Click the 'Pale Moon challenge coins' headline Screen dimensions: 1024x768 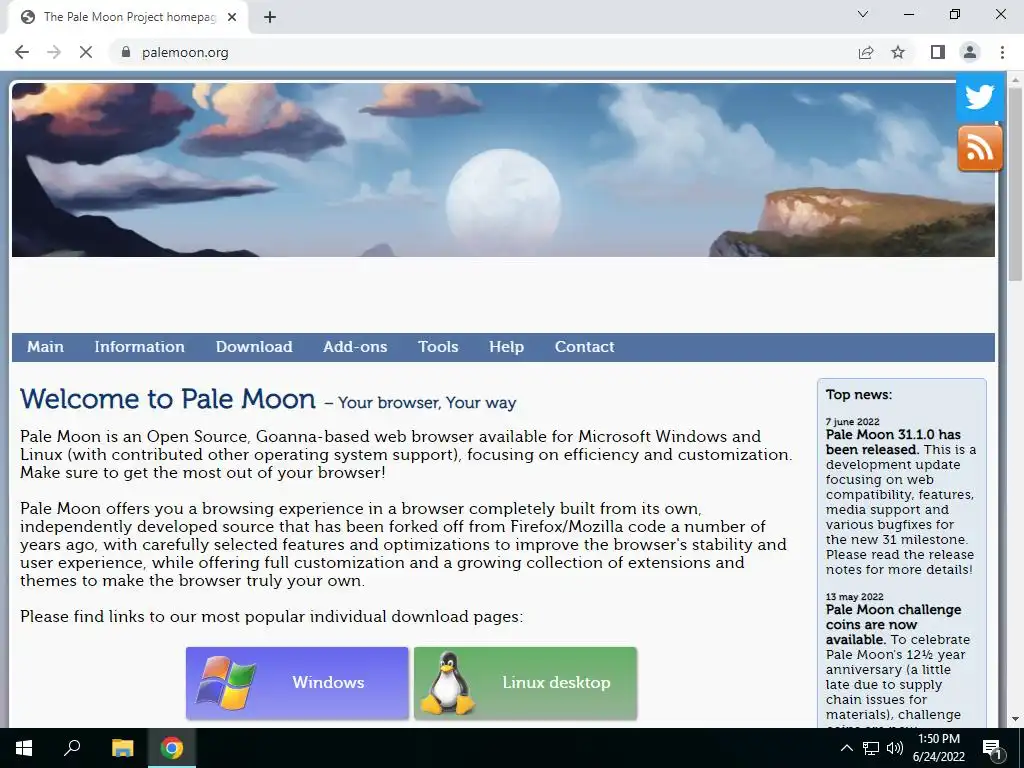pos(893,624)
